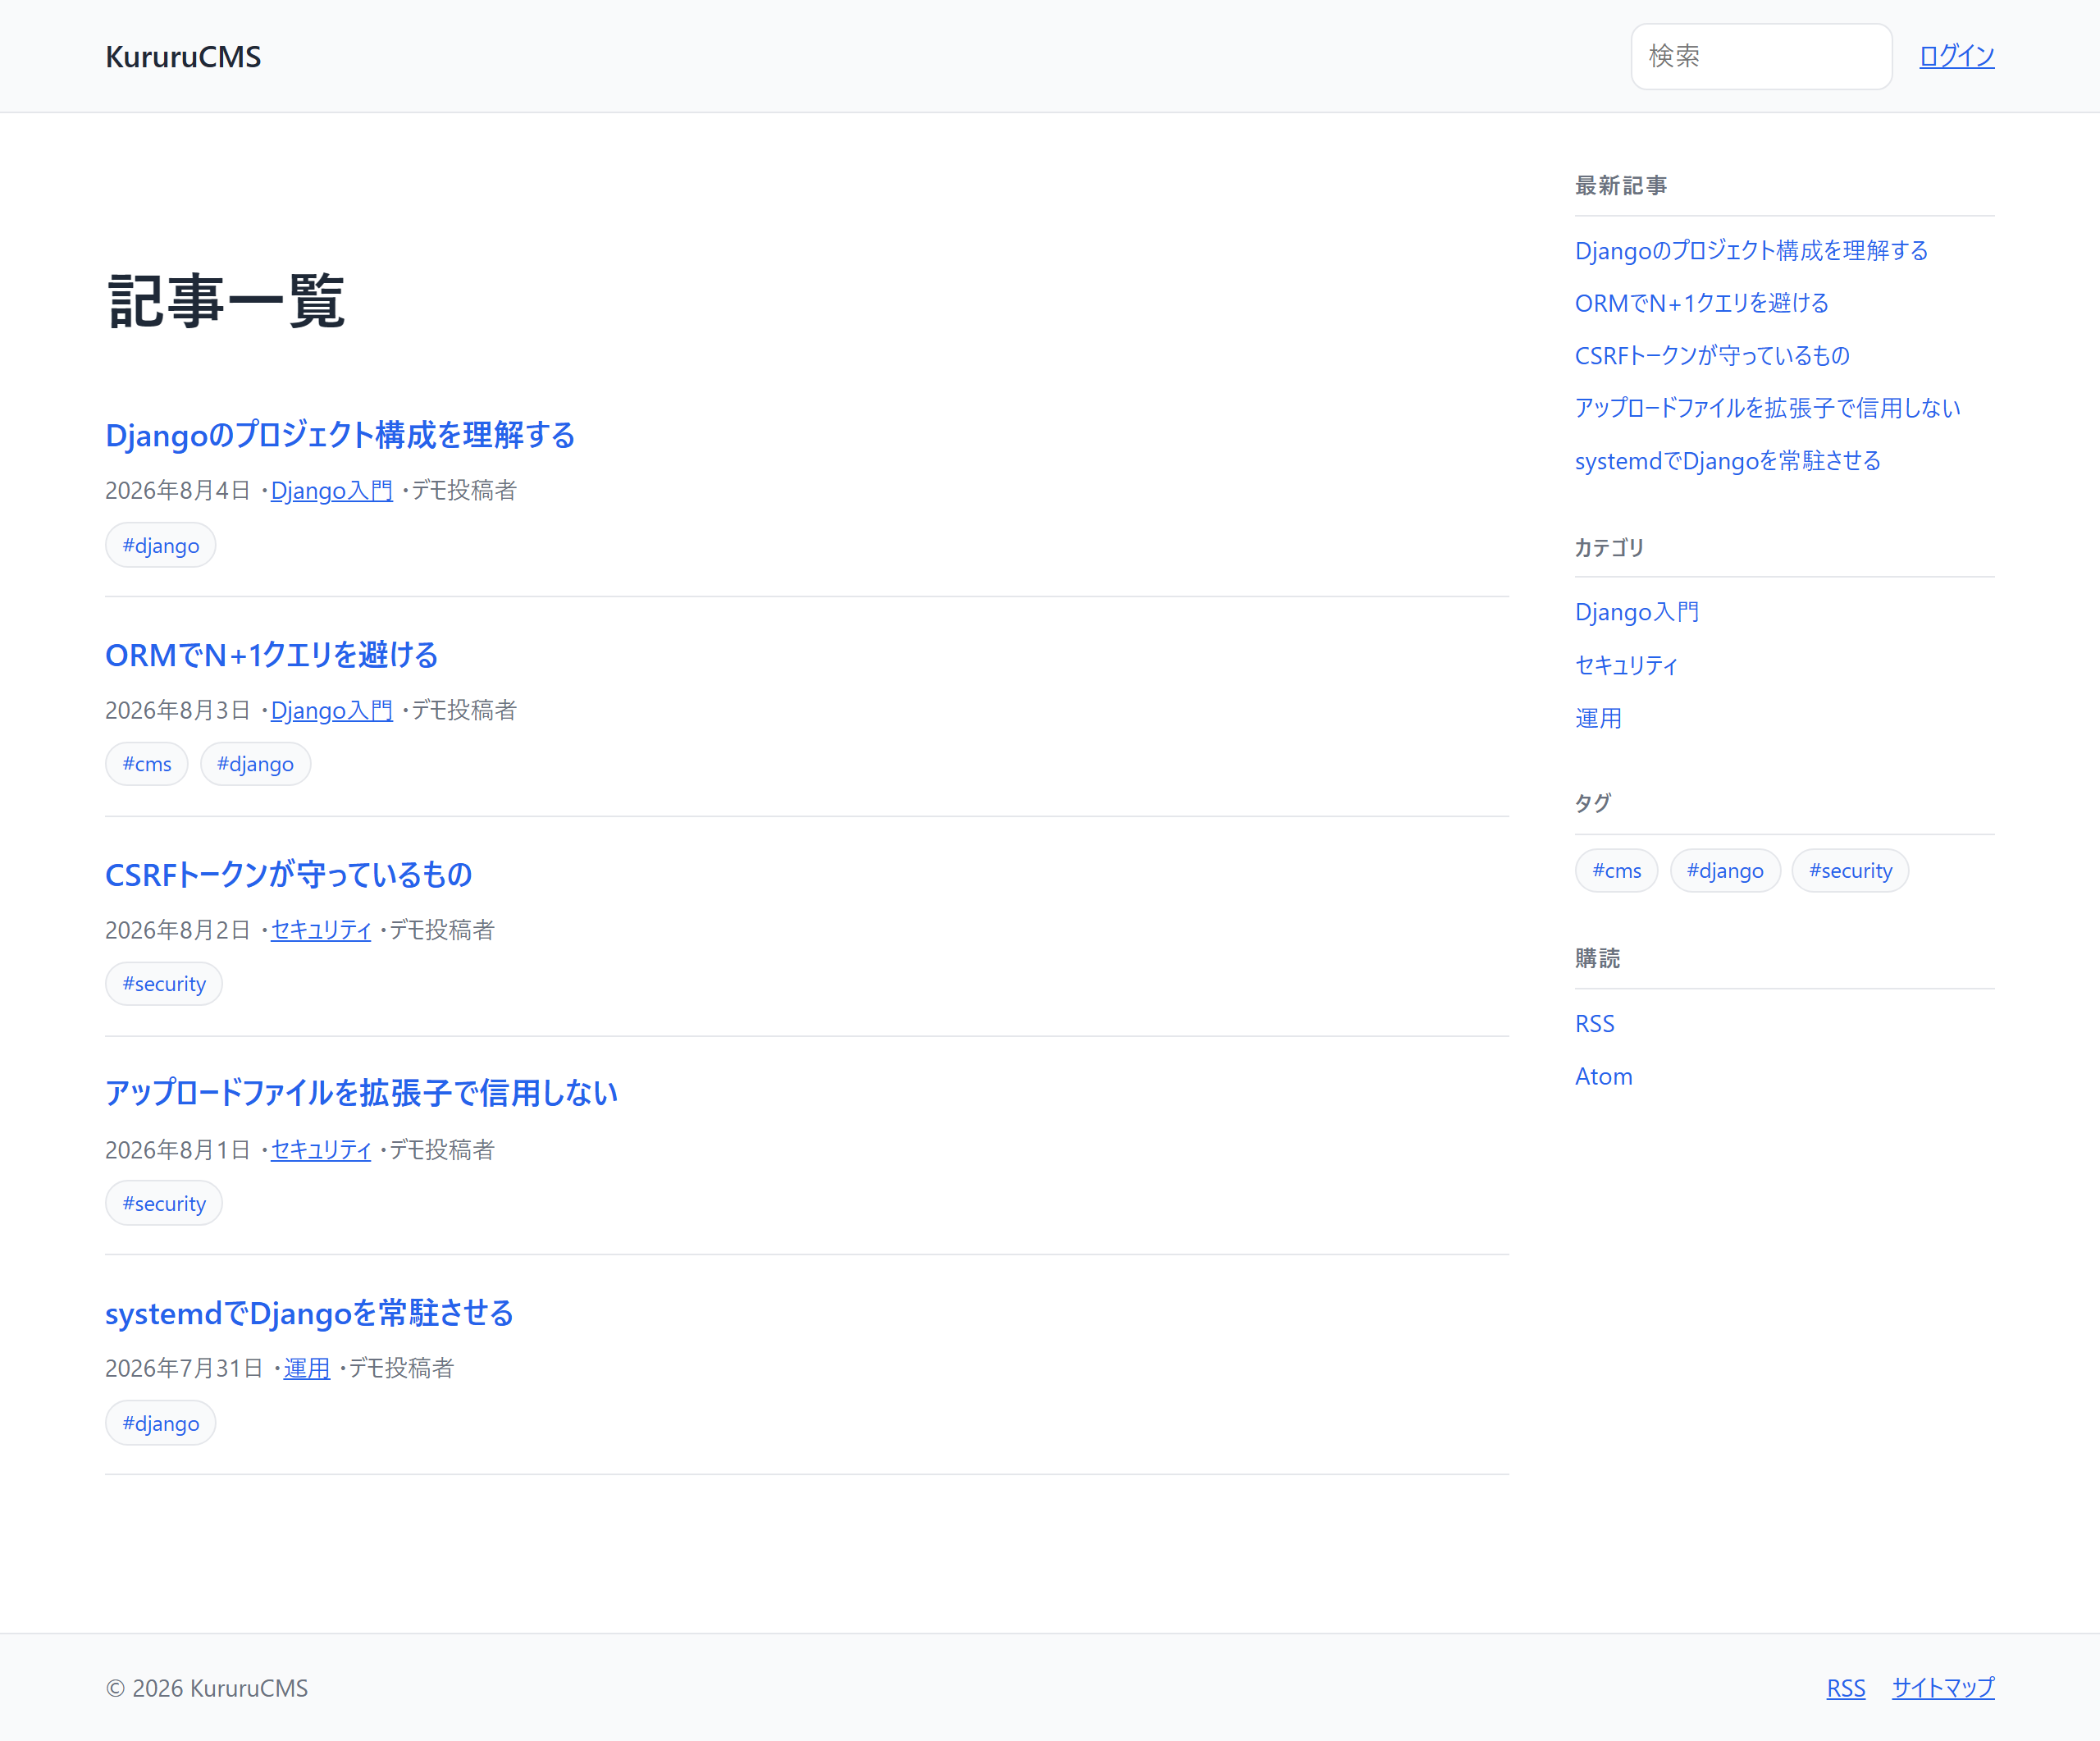This screenshot has height=1741, width=2100.
Task: Open article ORMでN+1クエリを避ける in the main list
Action: (x=272, y=655)
